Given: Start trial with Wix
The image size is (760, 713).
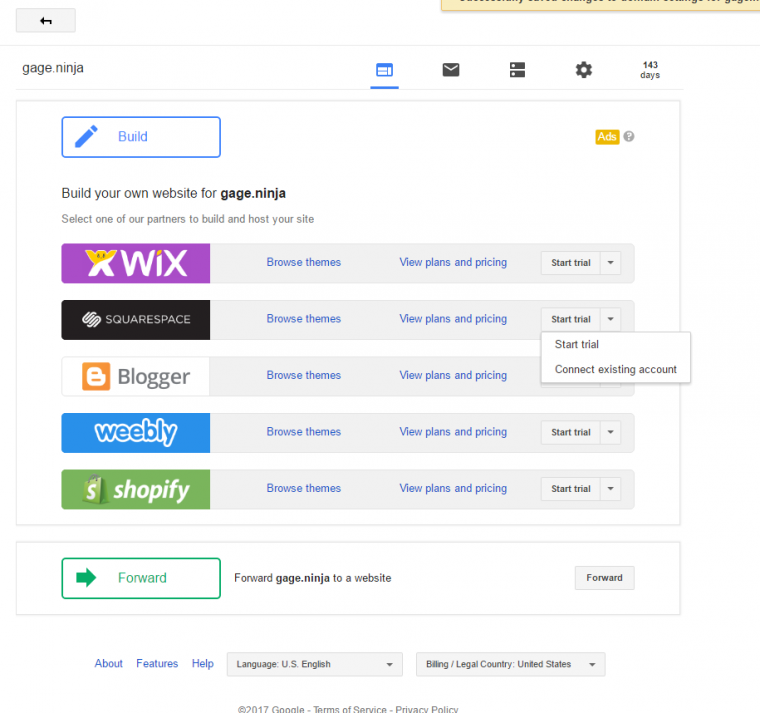Looking at the screenshot, I should coord(570,263).
